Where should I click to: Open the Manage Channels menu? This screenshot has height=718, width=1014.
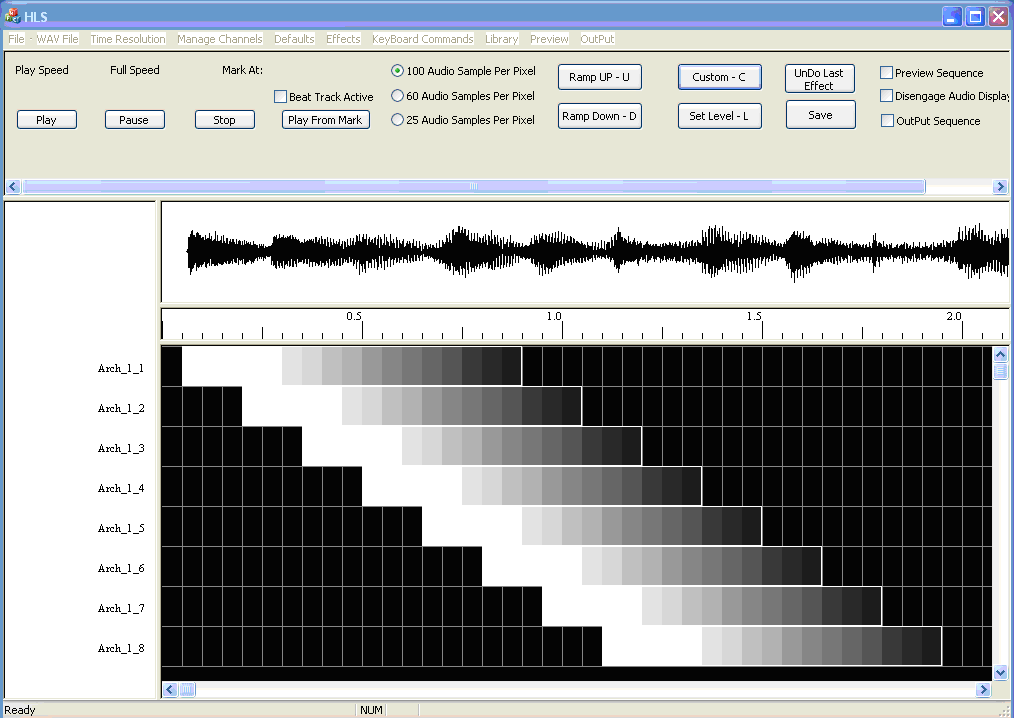[220, 39]
